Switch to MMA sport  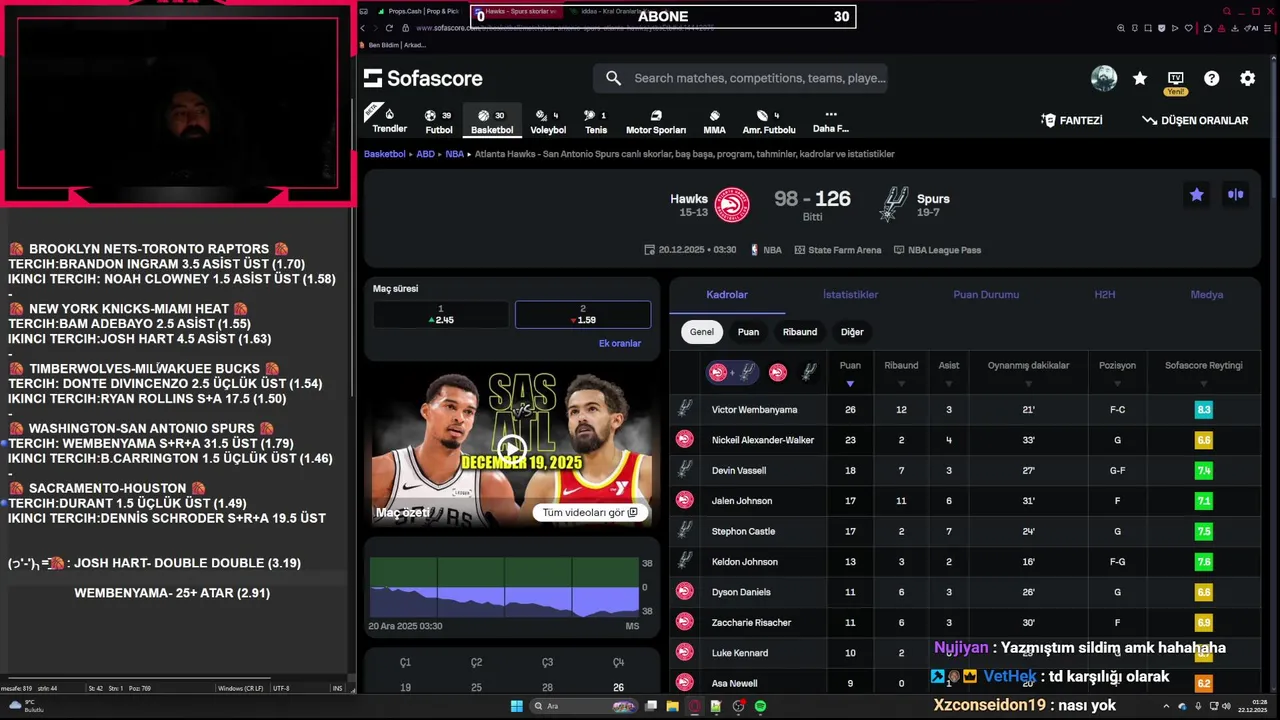pos(714,121)
